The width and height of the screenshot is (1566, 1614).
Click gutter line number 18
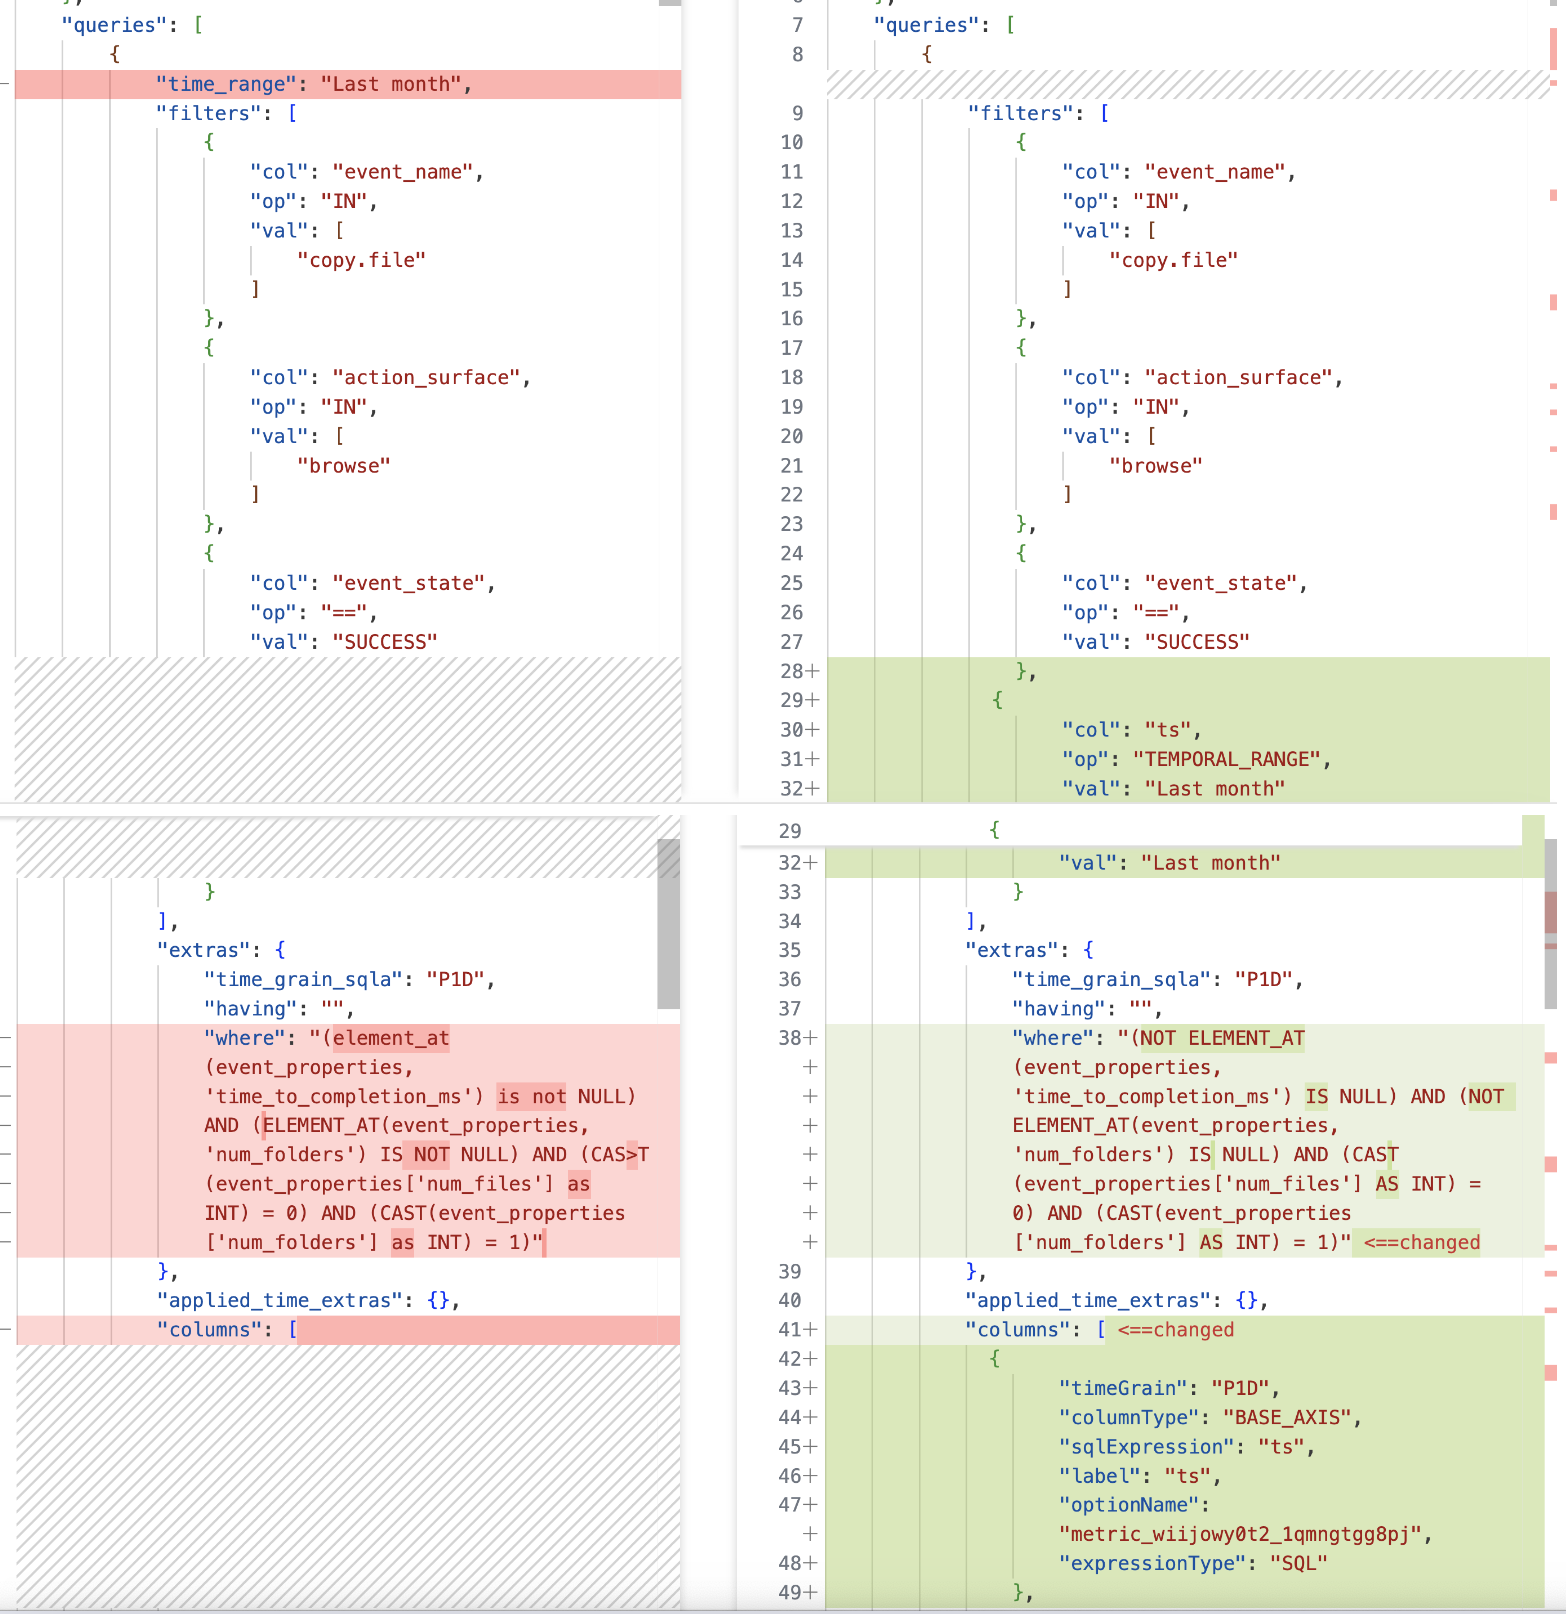coord(792,377)
